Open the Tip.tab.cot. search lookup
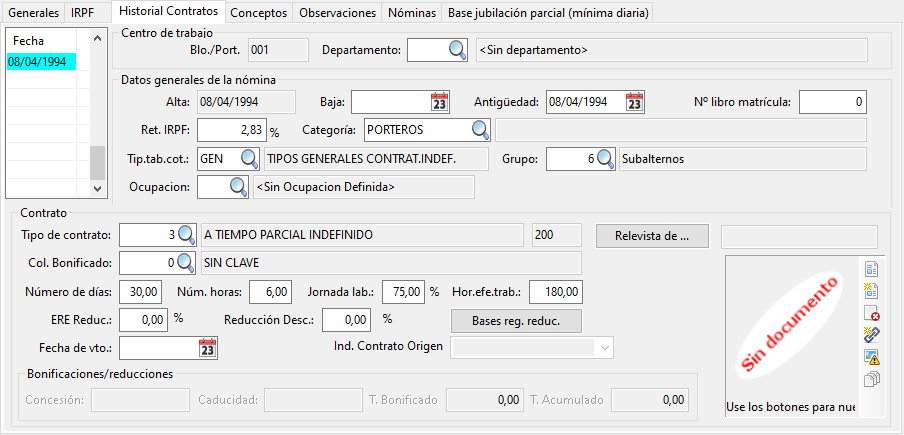 (x=249, y=159)
